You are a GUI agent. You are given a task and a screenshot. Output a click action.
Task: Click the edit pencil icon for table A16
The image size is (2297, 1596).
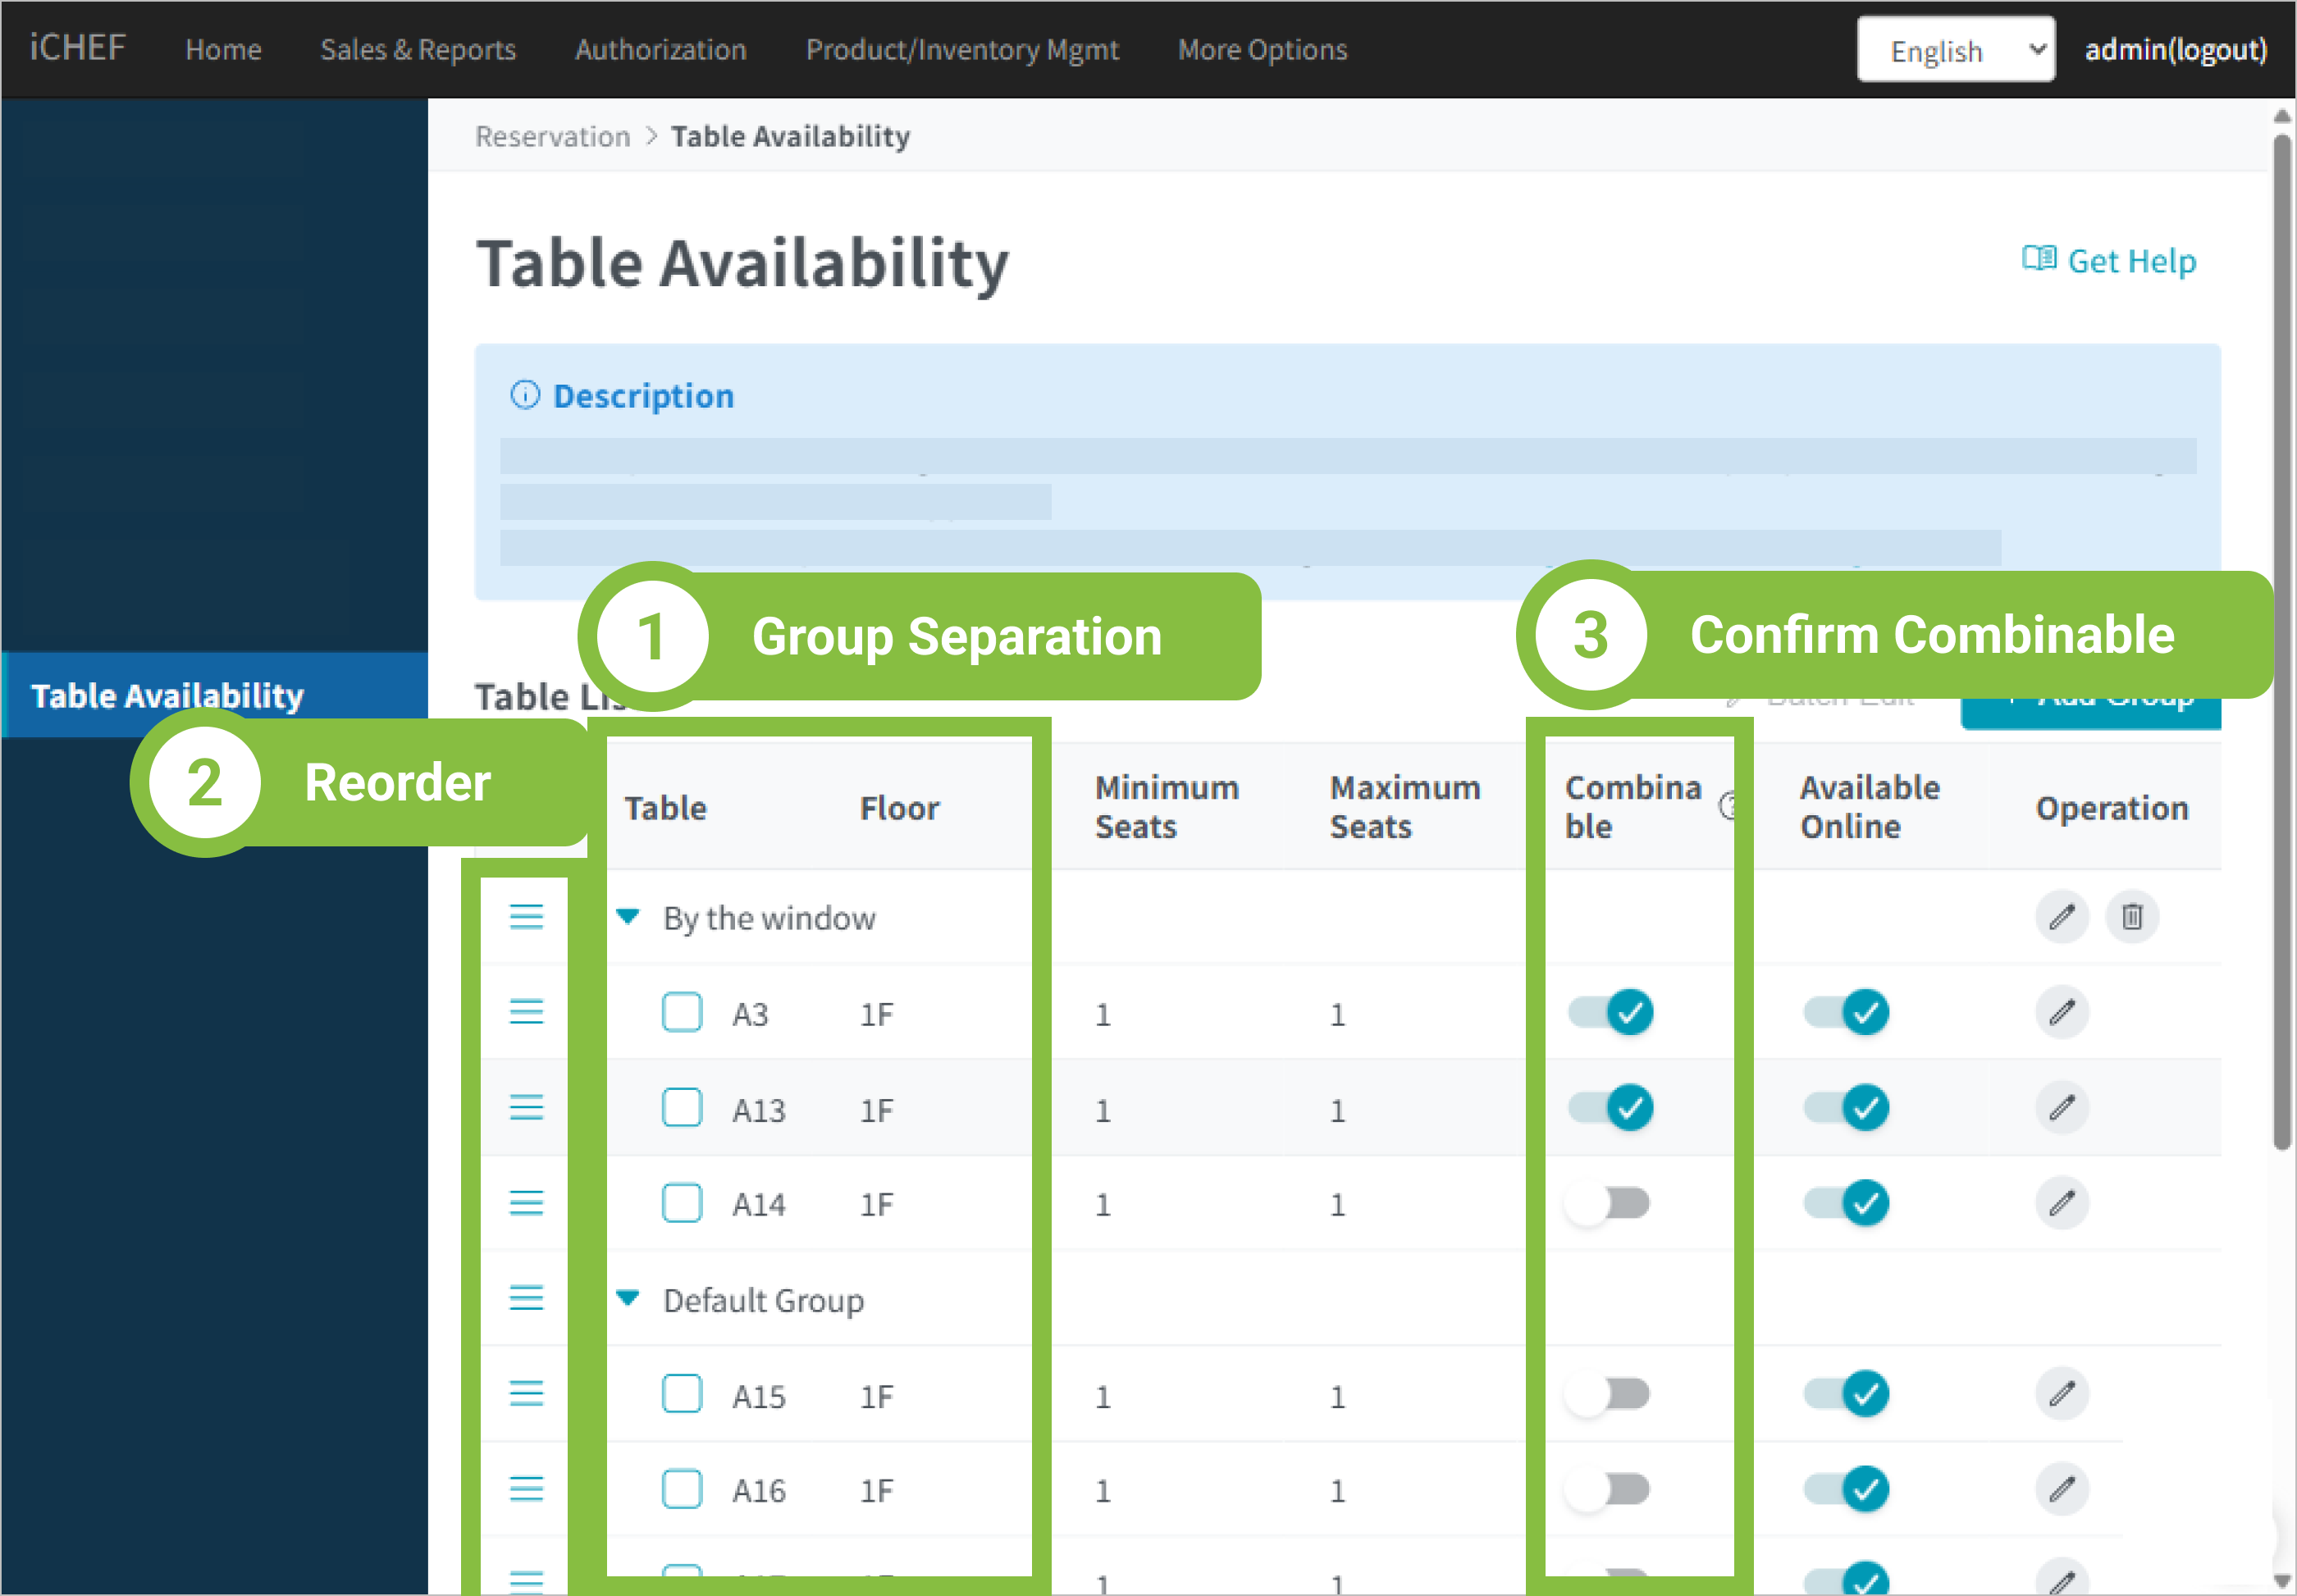(2061, 1489)
